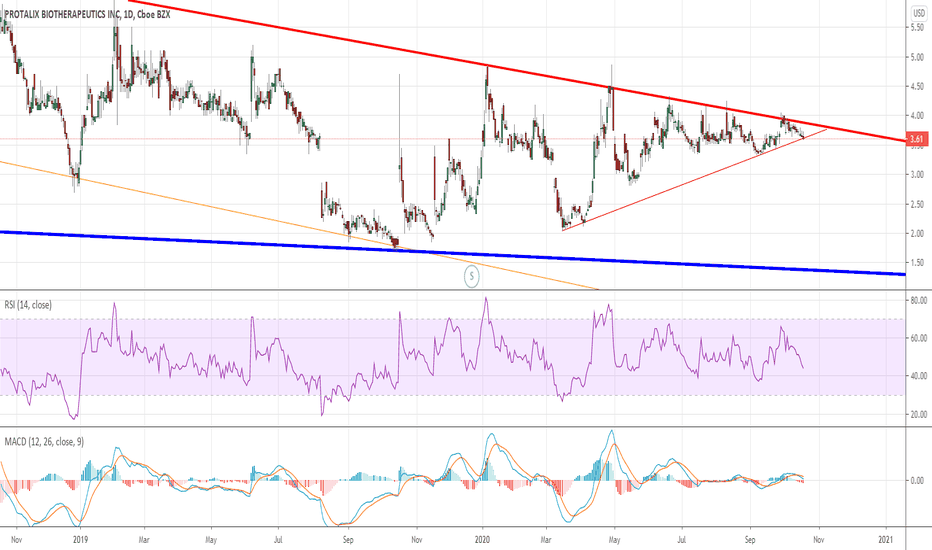Click the RSI 20.00 scale label
Image resolution: width=932 pixels, height=550 pixels.
[918, 414]
